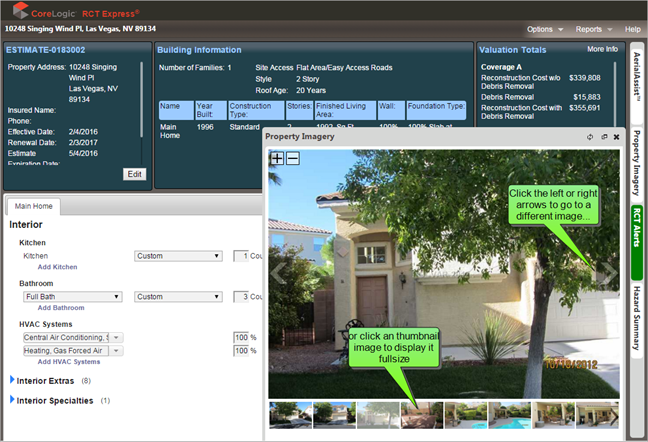
Task: Zoom in on the property image
Action: pyautogui.click(x=277, y=159)
